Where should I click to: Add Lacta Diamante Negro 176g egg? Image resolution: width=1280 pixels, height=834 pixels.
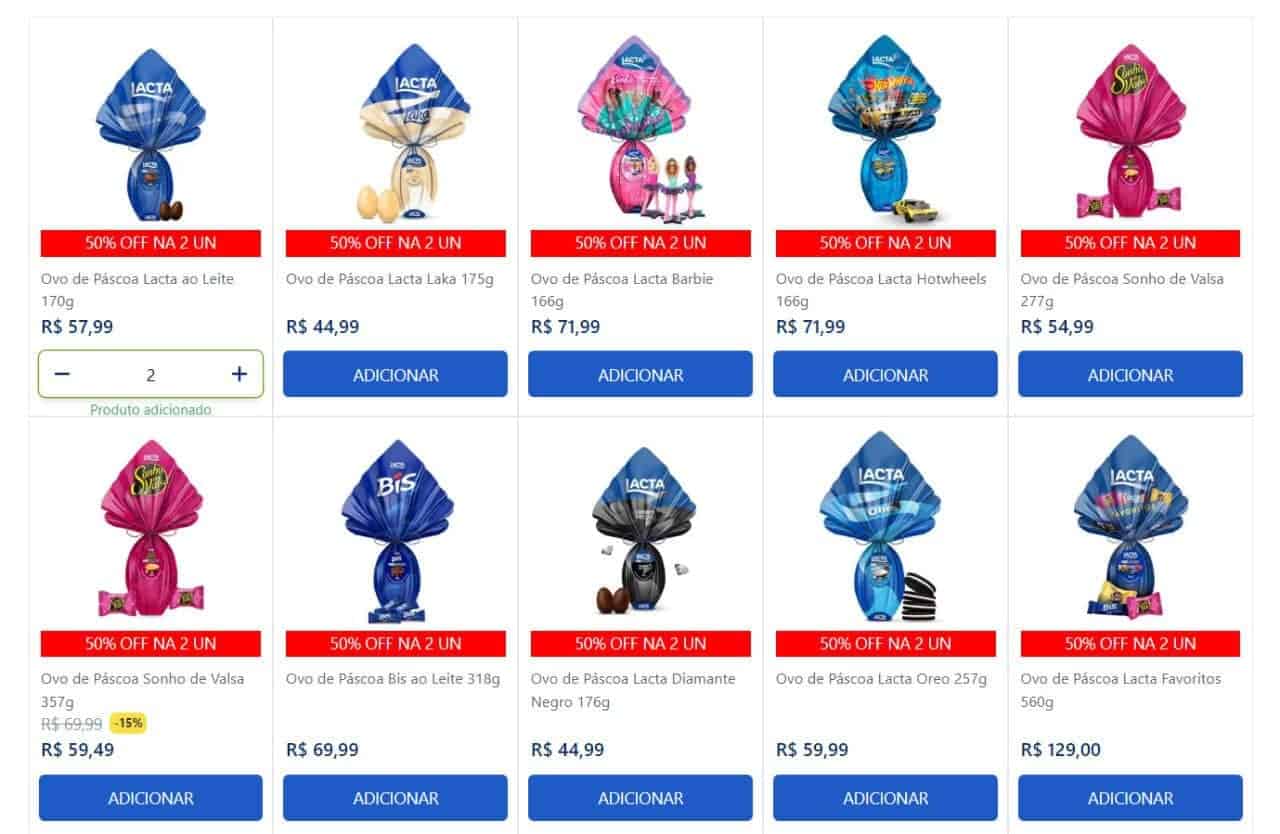640,798
